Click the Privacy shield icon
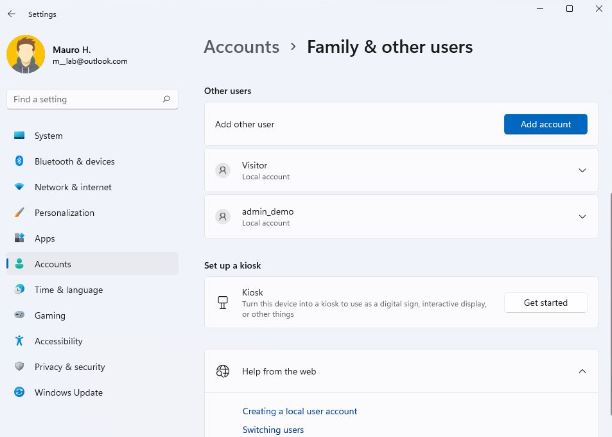 pyautogui.click(x=19, y=366)
